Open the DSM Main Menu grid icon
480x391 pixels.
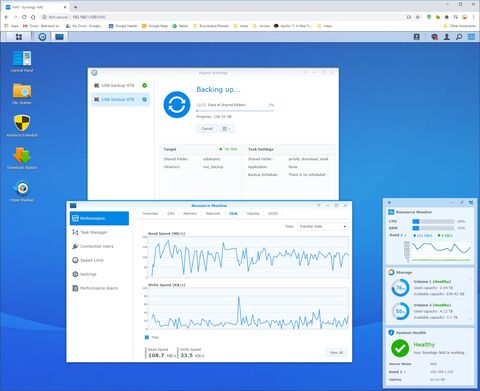pos(19,37)
